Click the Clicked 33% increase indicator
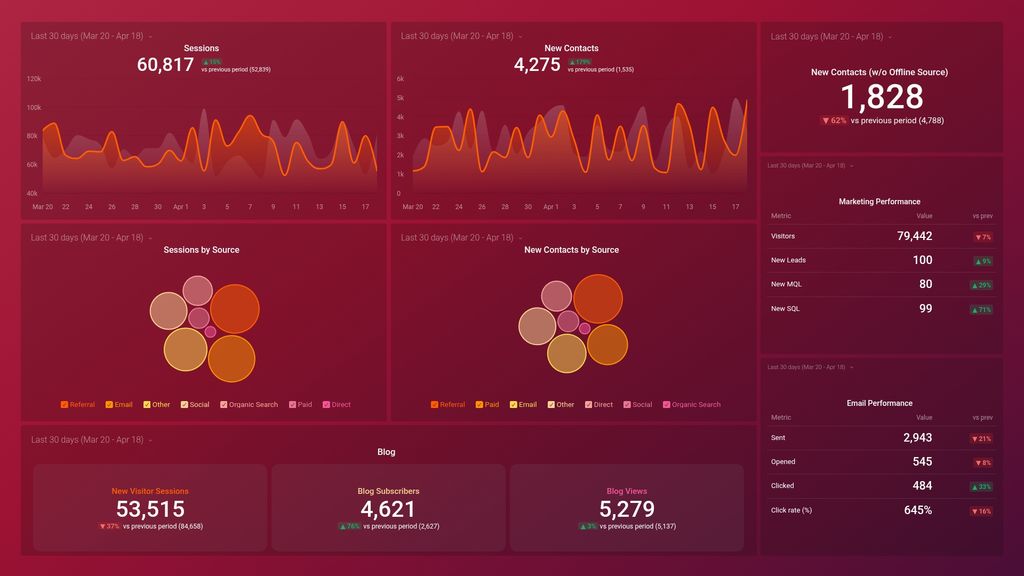The height and width of the screenshot is (576, 1024). 983,487
